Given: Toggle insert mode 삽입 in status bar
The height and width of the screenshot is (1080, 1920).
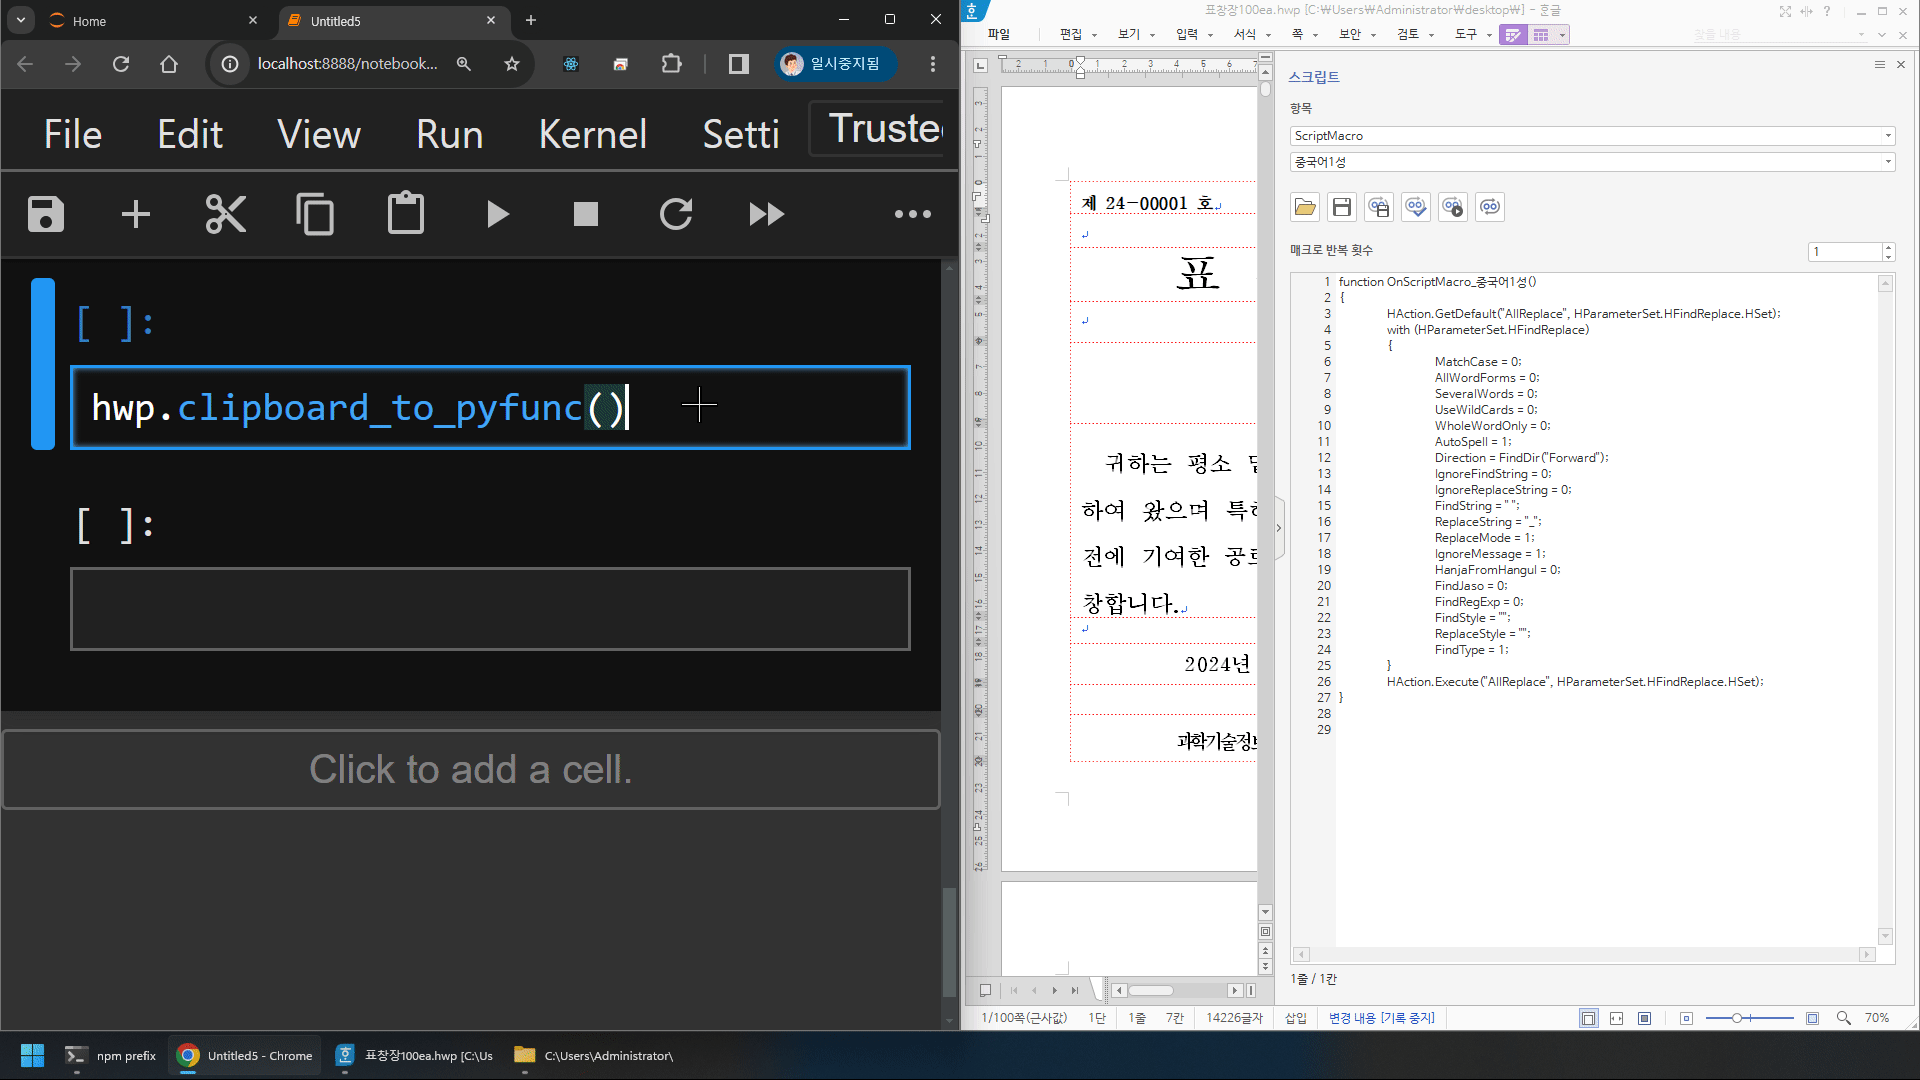Looking at the screenshot, I should click(x=1295, y=1018).
